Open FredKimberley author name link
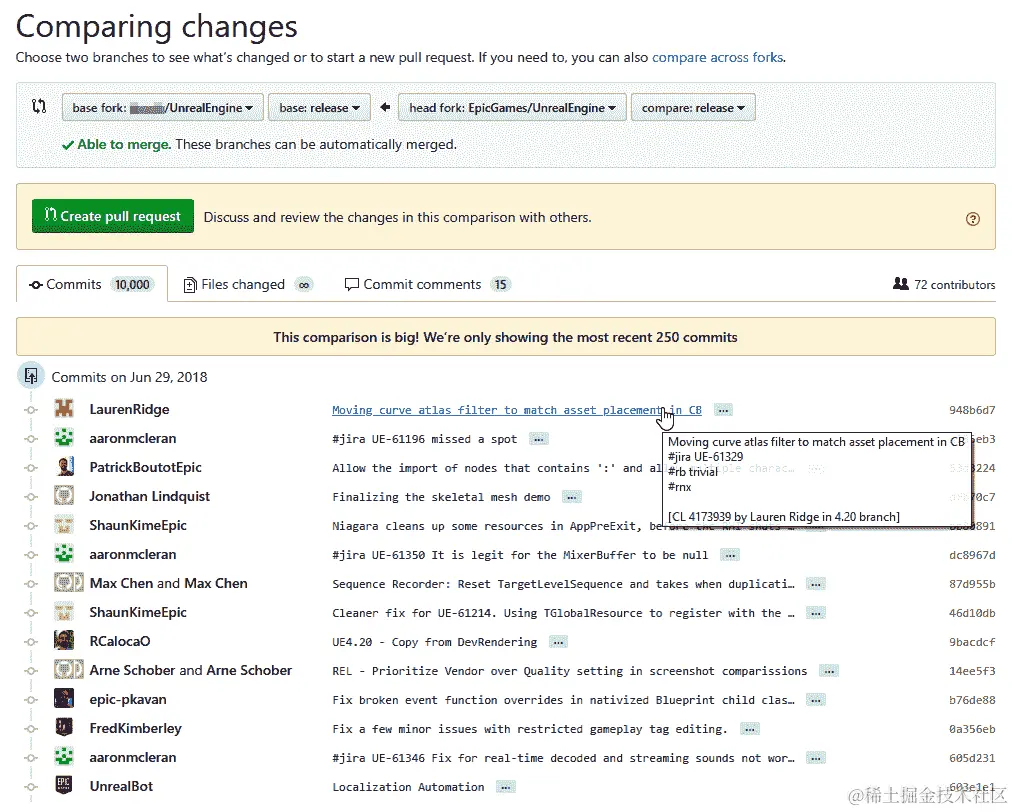1014x812 pixels. tap(135, 729)
